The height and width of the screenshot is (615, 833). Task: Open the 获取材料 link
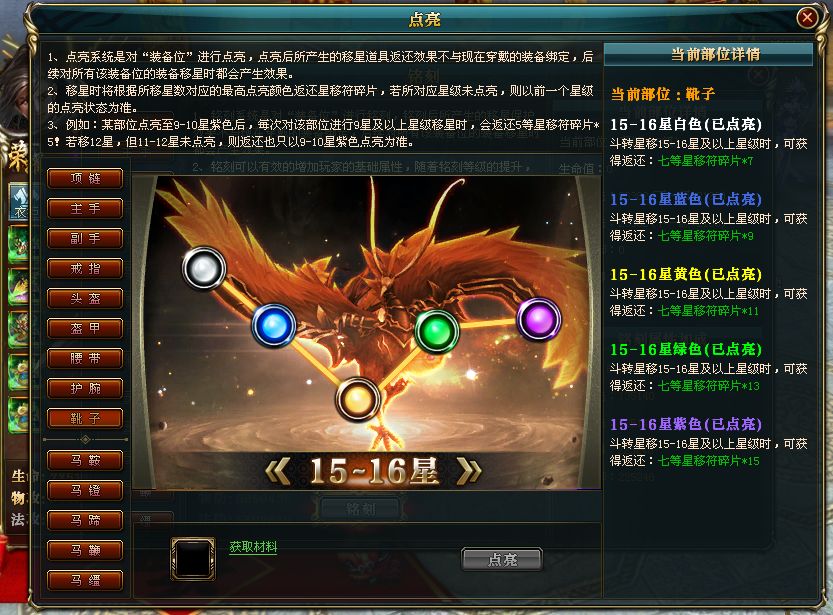coord(253,546)
